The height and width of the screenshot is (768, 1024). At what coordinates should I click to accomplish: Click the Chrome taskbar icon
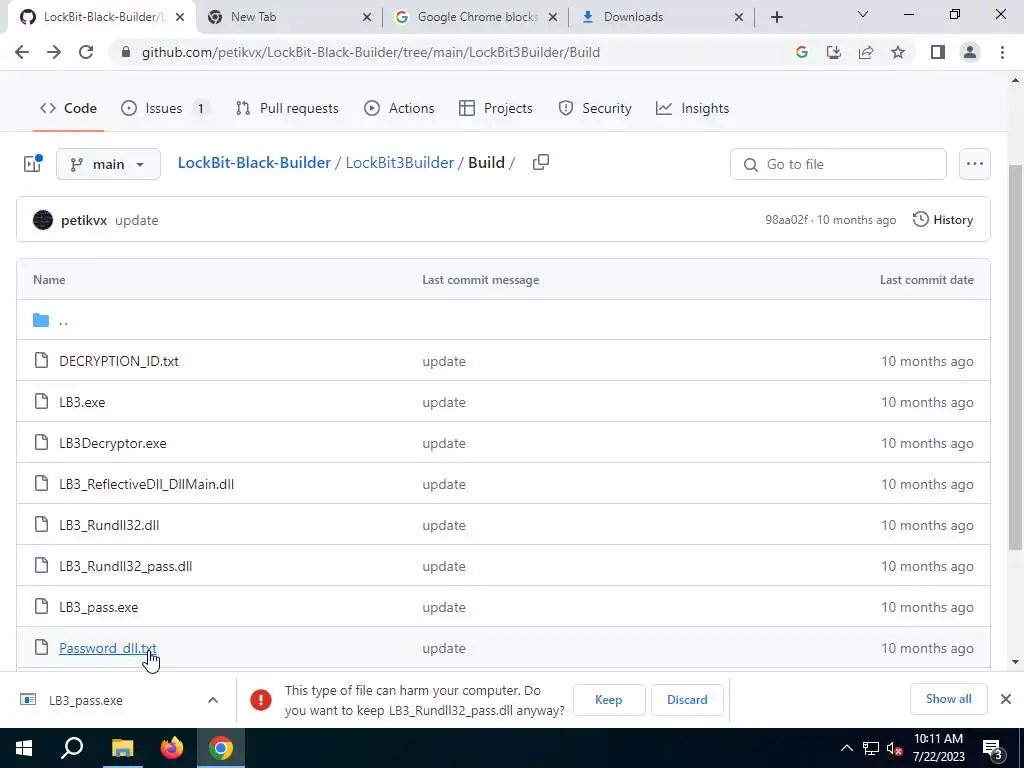click(221, 748)
